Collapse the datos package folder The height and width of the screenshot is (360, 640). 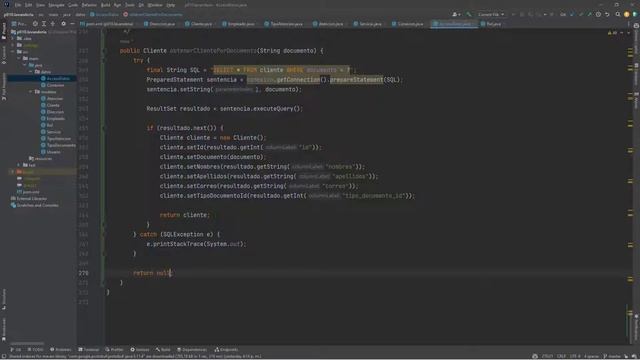pos(31,72)
